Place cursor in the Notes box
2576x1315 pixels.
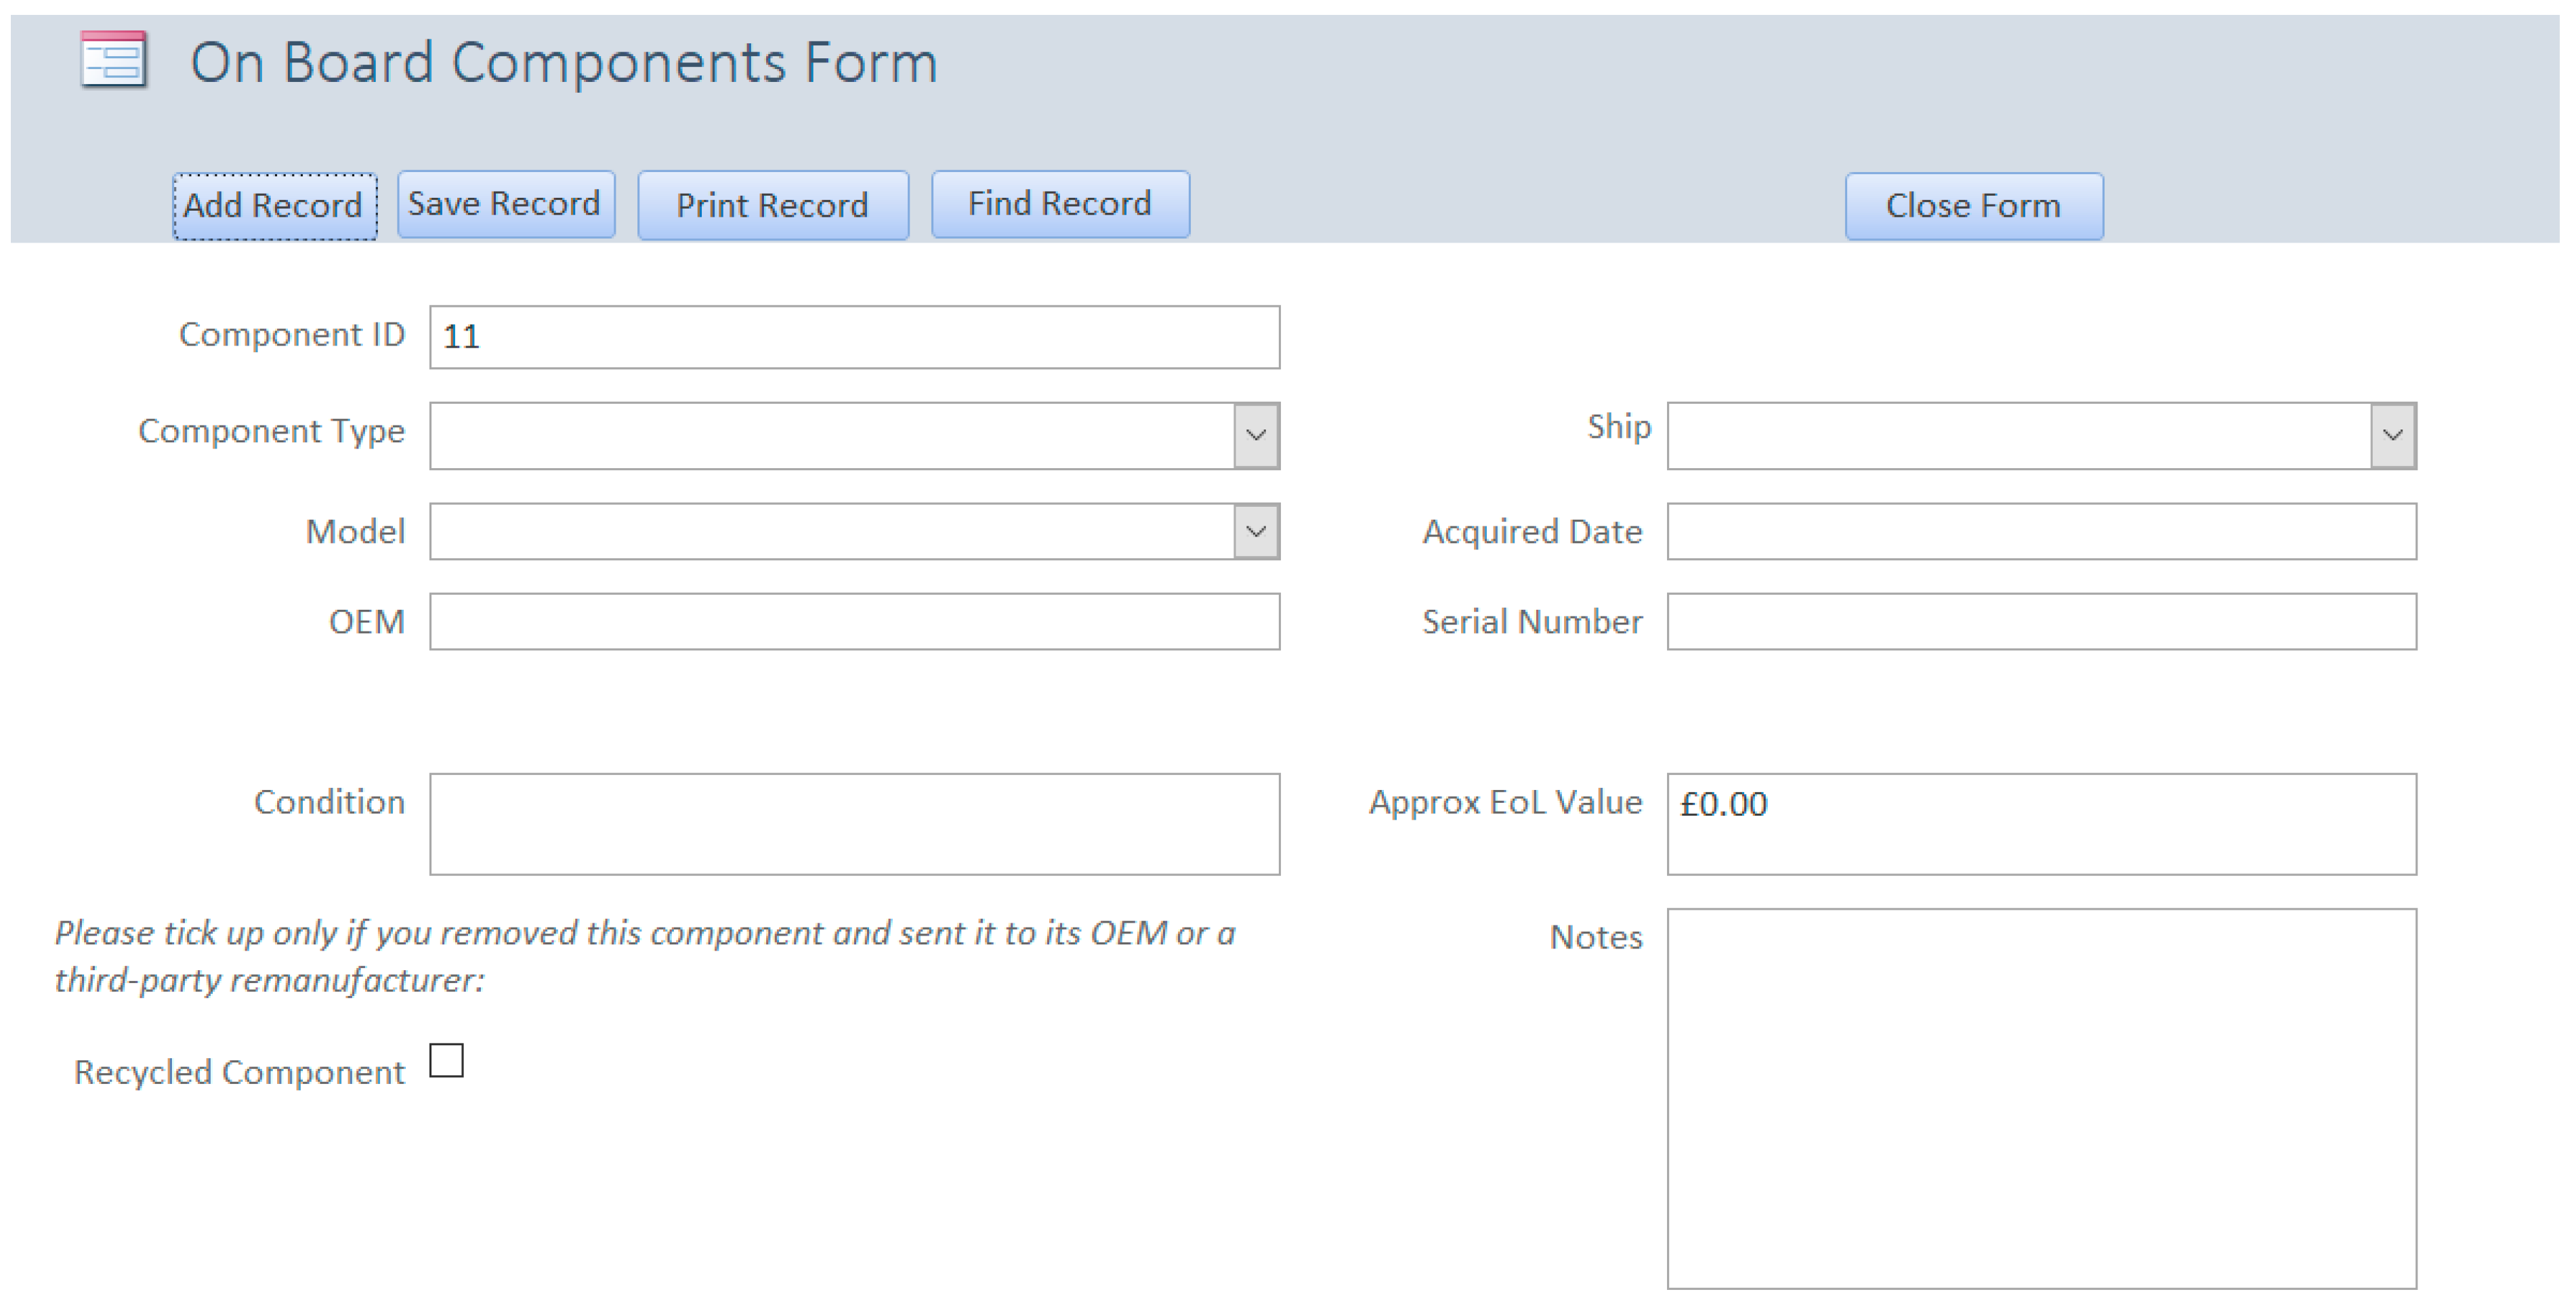tap(2040, 1097)
